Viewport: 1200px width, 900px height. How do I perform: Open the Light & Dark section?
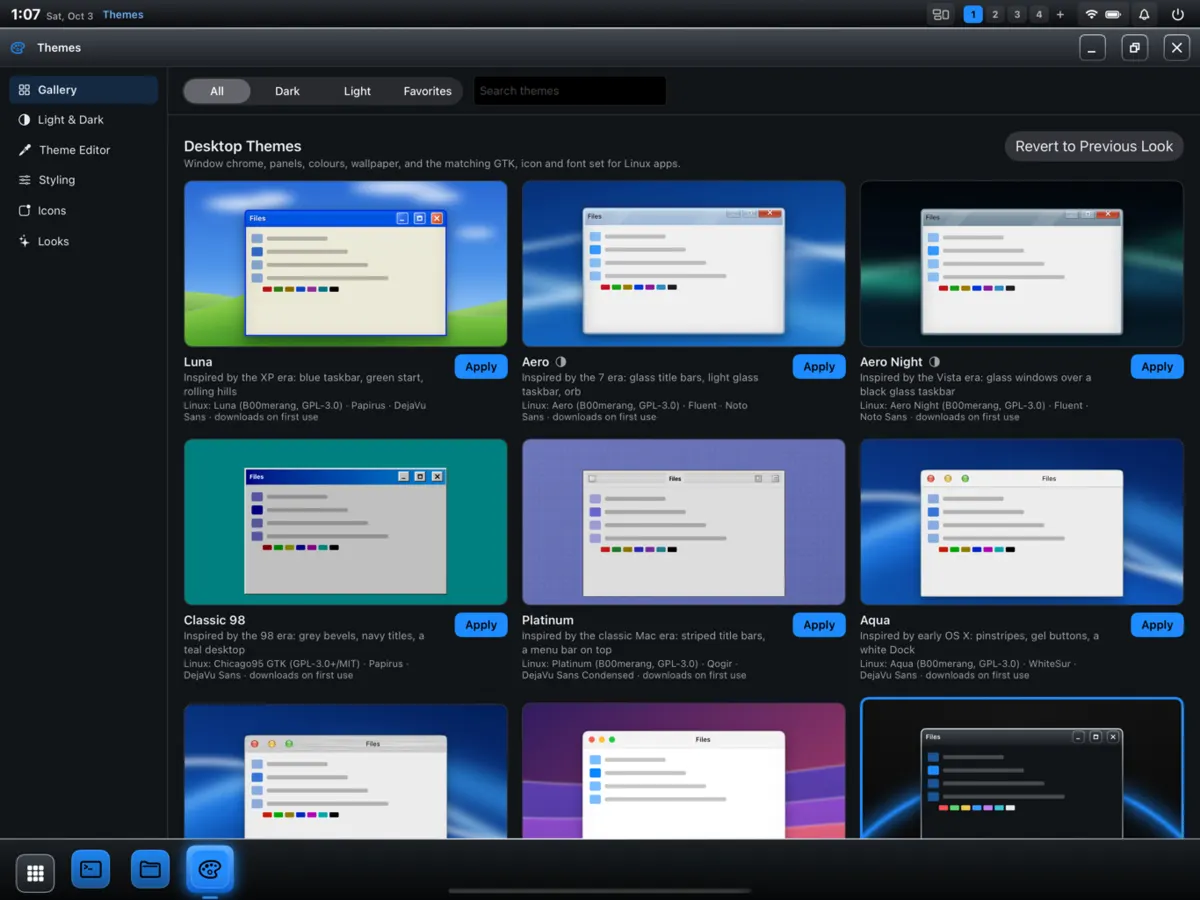click(84, 120)
